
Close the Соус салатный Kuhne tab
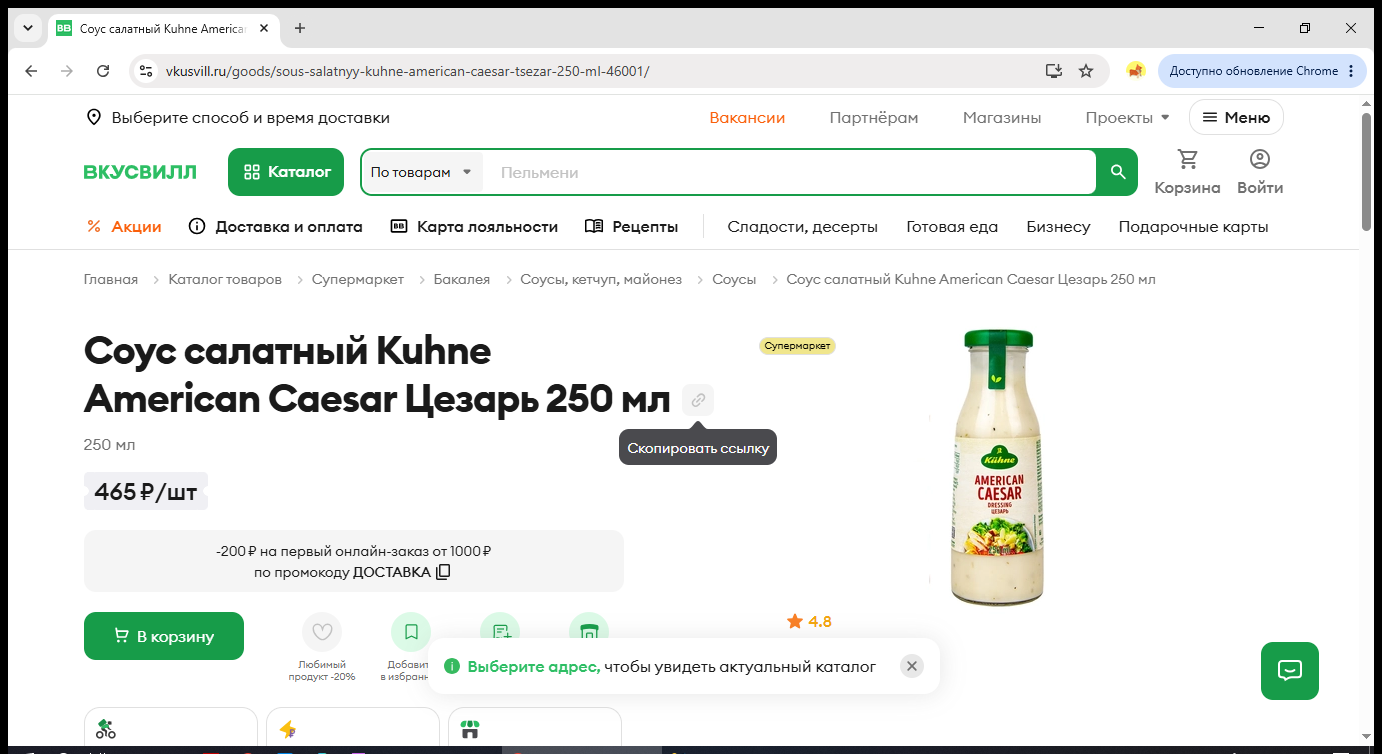click(x=264, y=28)
